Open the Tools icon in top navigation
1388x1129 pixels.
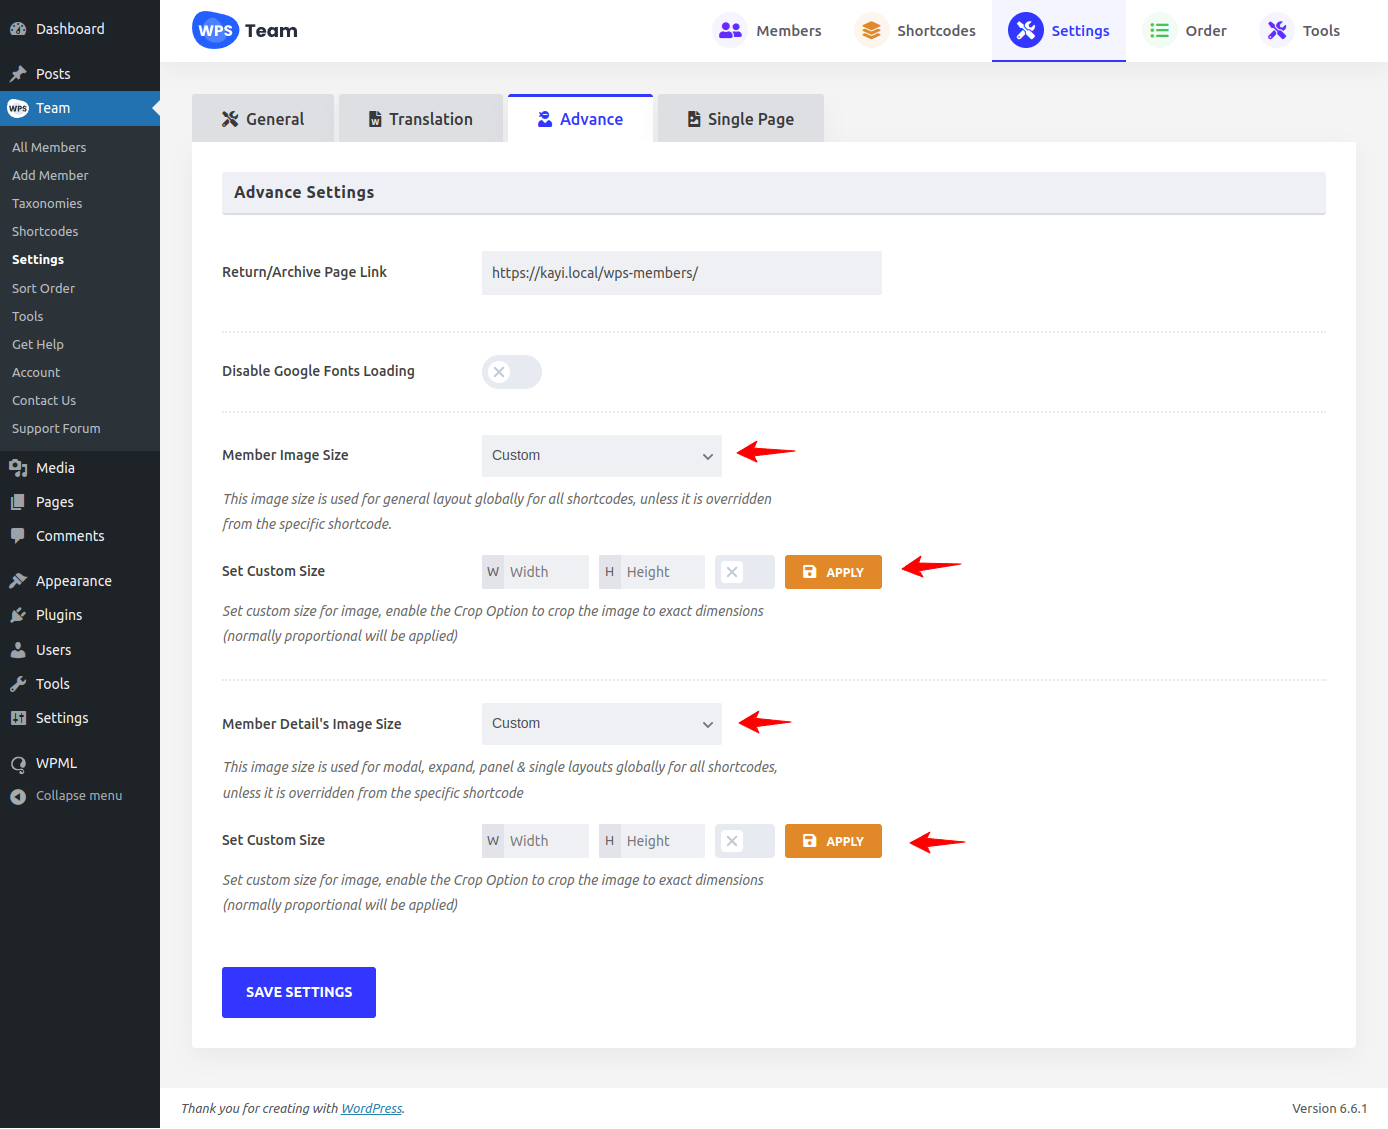(x=1277, y=31)
